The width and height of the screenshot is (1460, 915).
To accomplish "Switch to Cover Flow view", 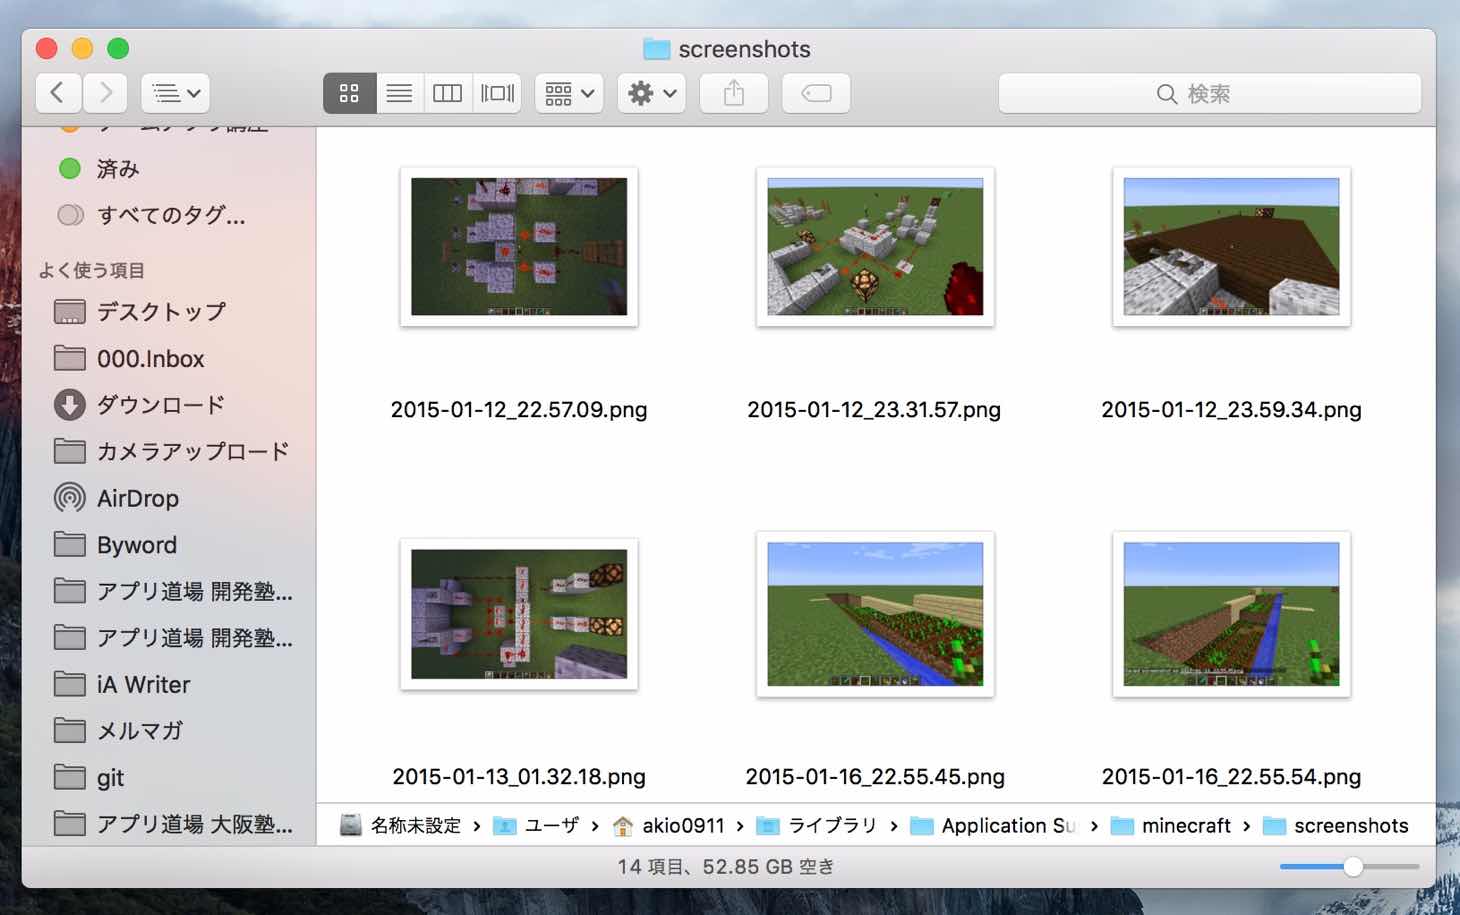I will [497, 93].
